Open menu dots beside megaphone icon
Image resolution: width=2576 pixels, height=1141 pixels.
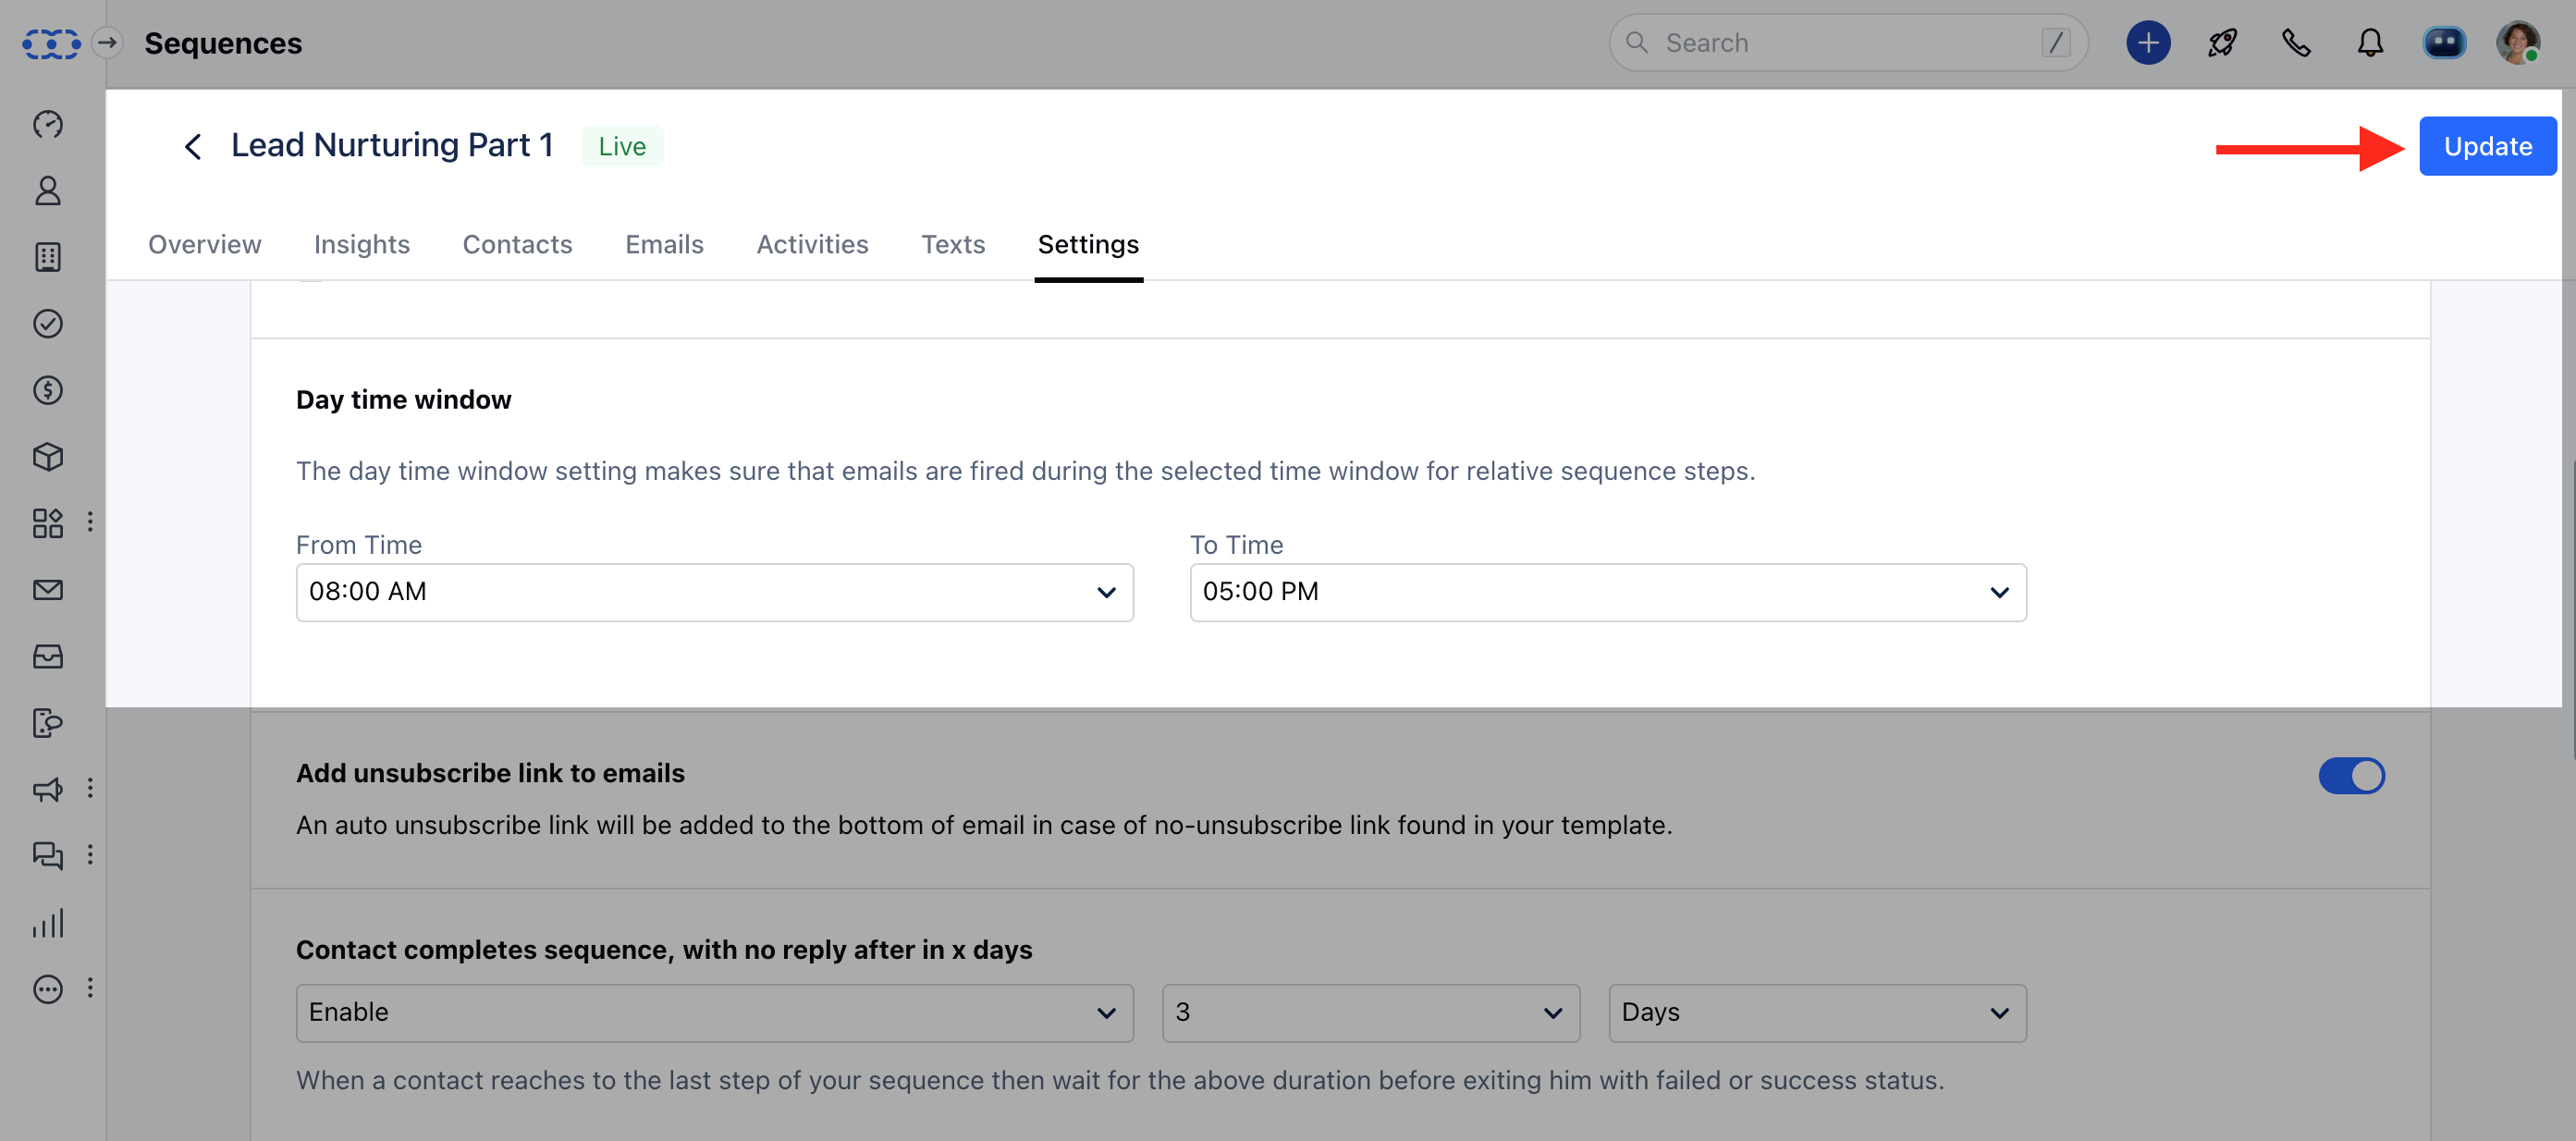coord(90,788)
